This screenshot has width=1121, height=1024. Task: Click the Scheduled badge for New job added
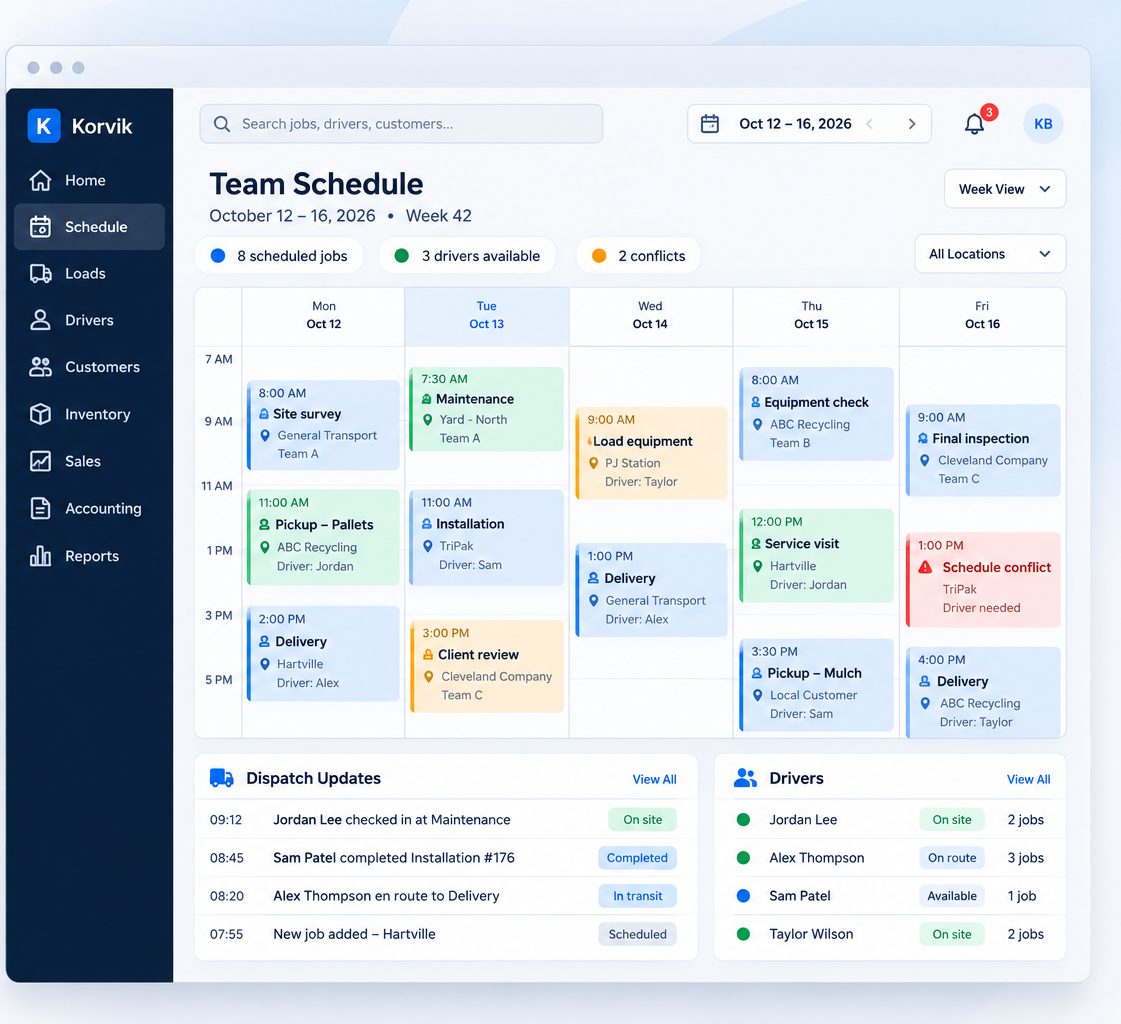click(637, 934)
